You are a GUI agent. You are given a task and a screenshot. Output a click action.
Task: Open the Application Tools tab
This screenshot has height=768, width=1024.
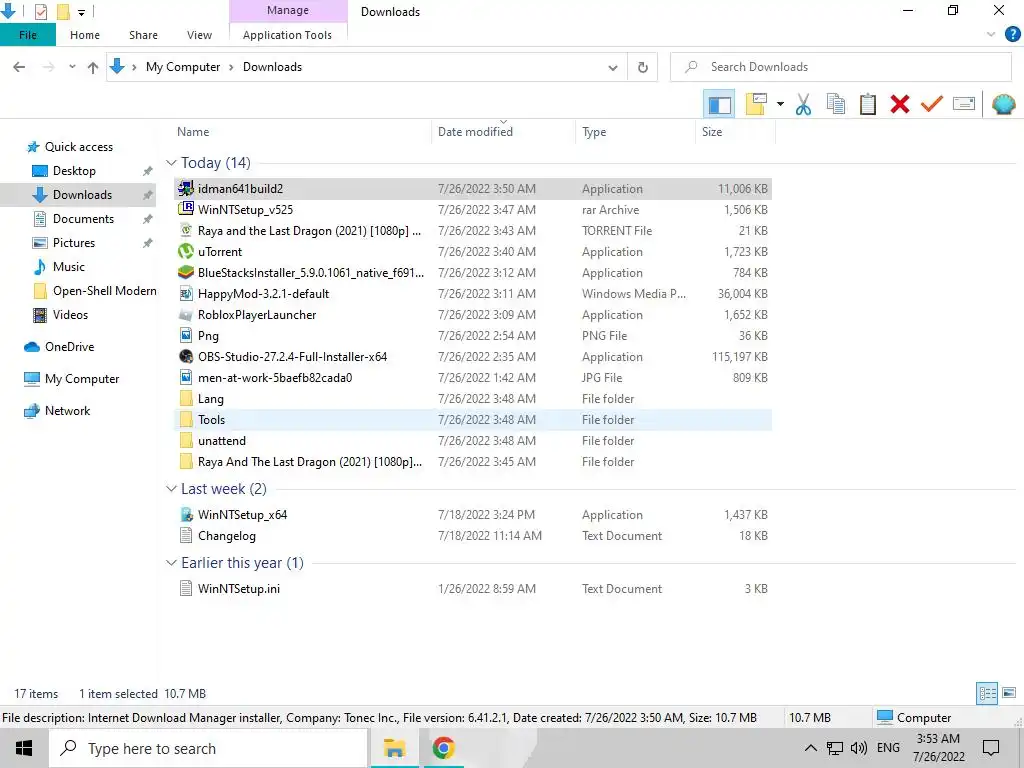coord(287,35)
